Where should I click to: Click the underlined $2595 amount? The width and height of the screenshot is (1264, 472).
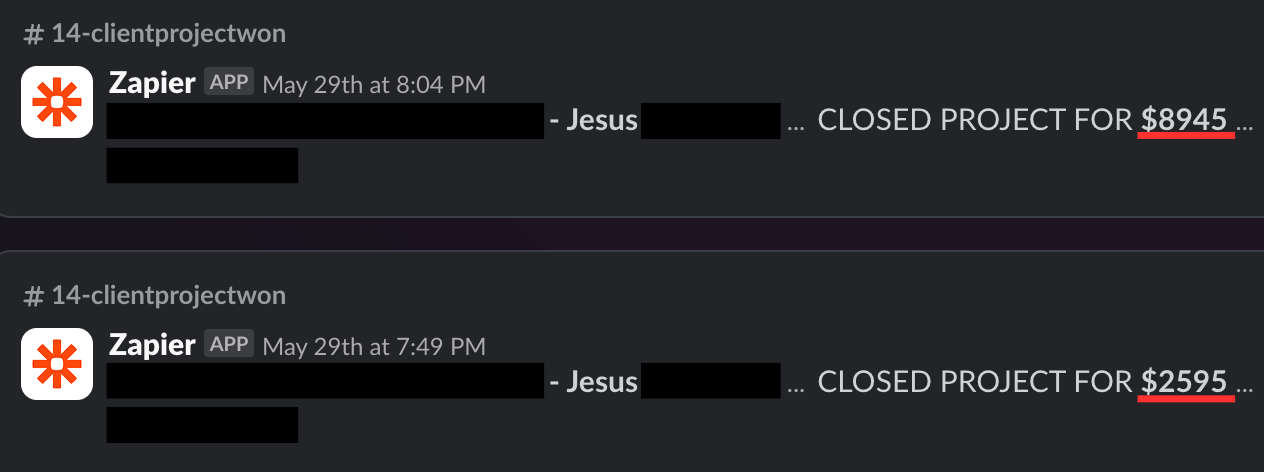click(x=1184, y=382)
